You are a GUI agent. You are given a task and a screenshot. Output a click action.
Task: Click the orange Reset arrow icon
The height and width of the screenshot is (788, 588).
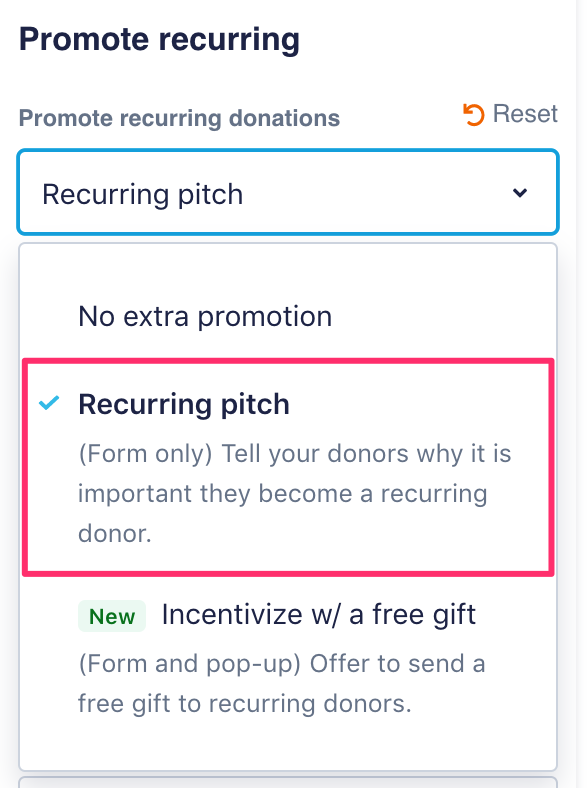473,114
